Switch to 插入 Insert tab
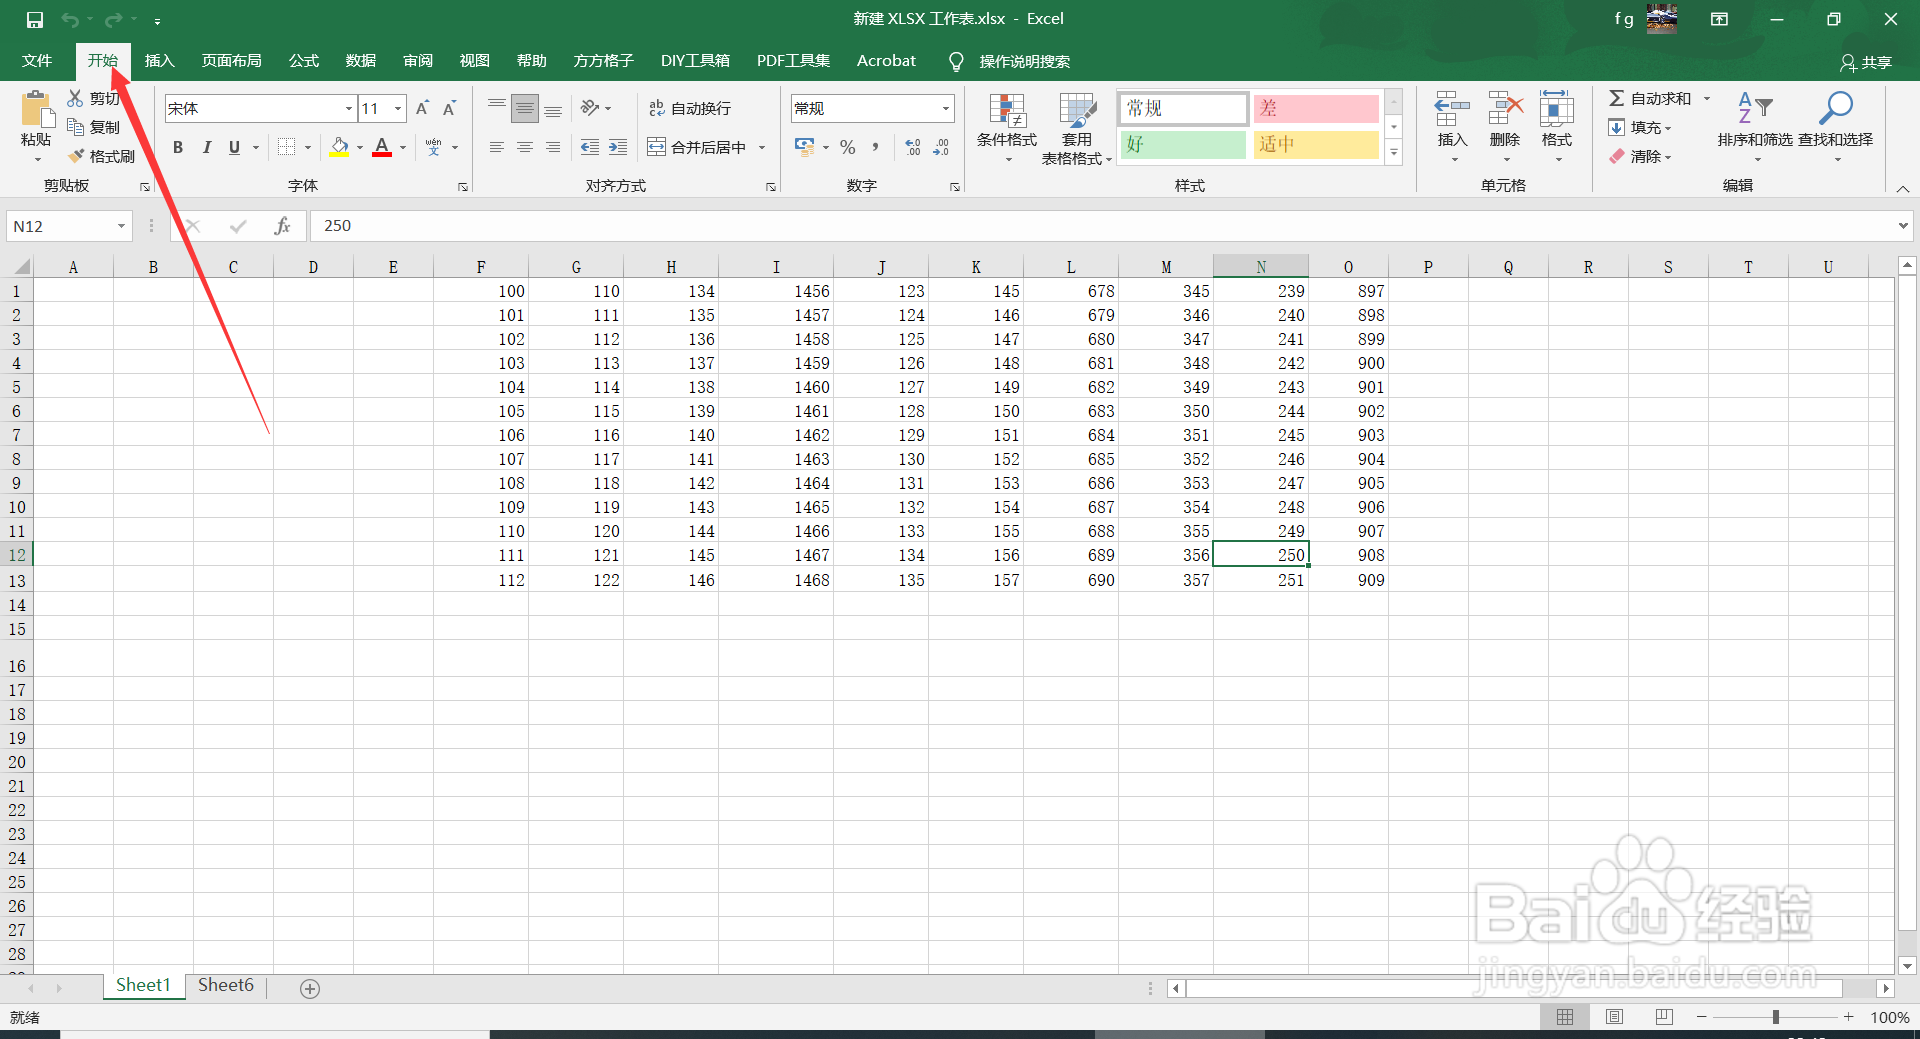This screenshot has width=1920, height=1039. click(160, 61)
